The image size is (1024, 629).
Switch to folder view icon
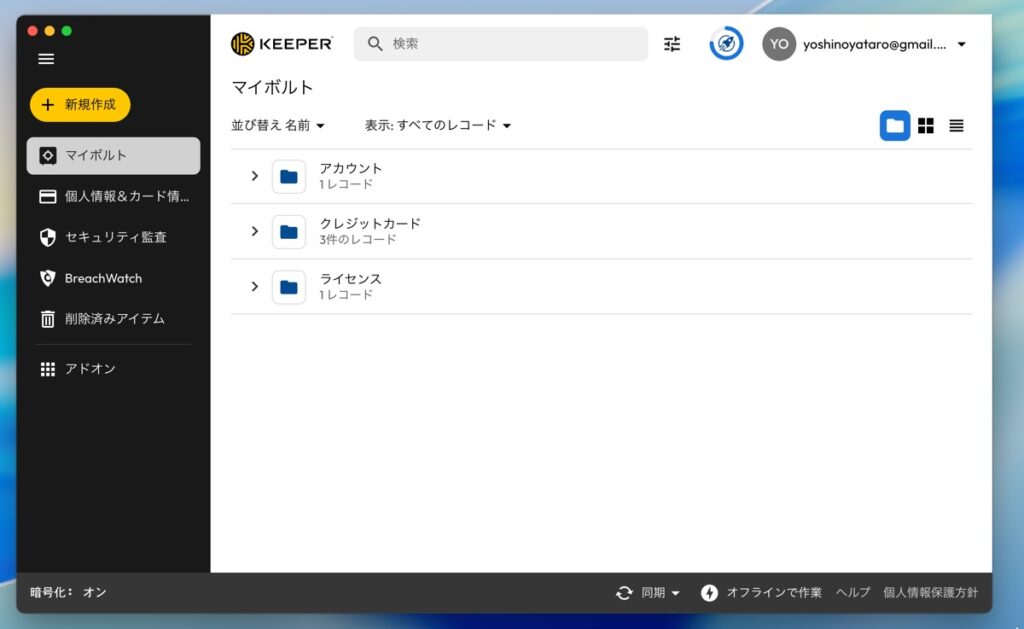click(x=895, y=126)
